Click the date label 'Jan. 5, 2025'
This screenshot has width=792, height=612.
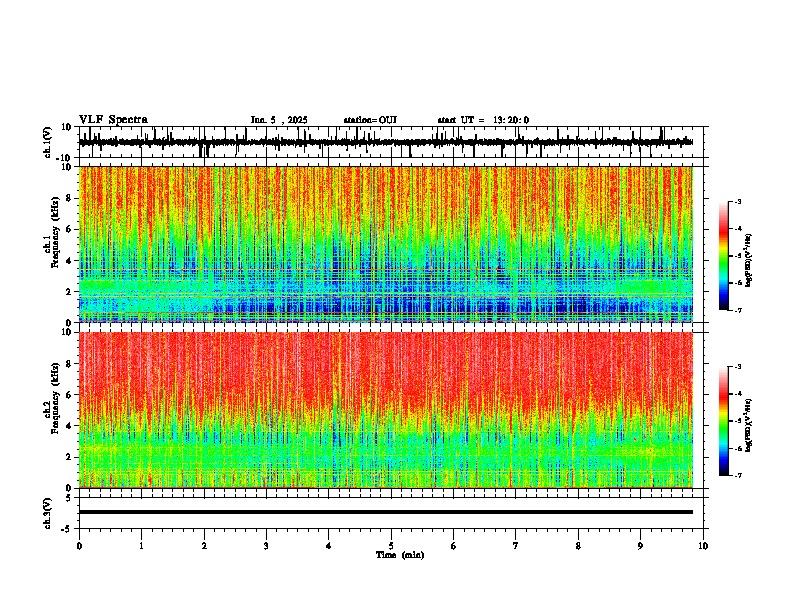point(279,120)
